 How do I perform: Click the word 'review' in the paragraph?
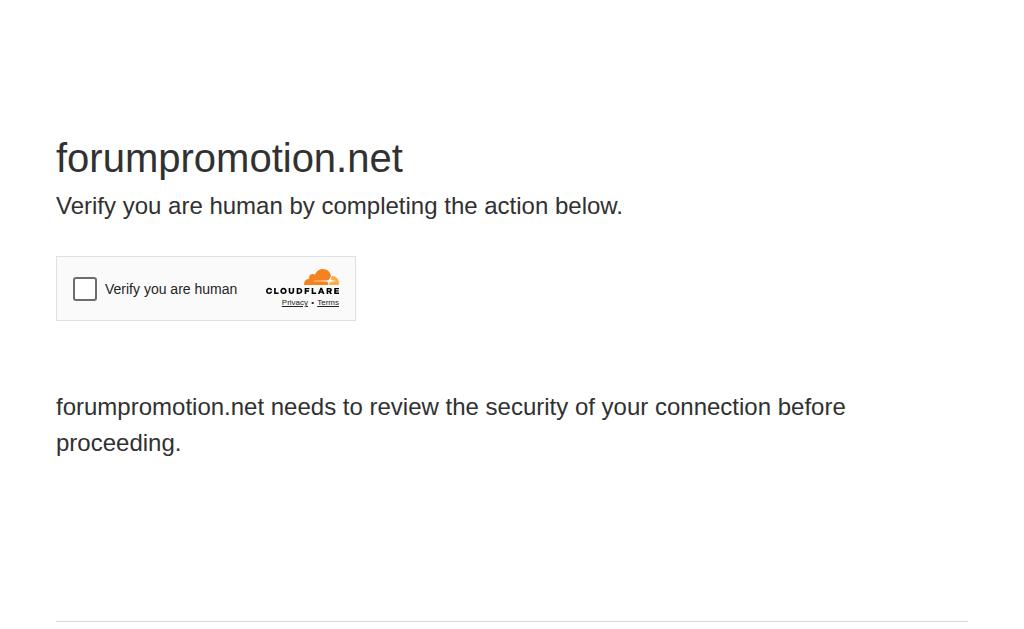click(x=404, y=407)
